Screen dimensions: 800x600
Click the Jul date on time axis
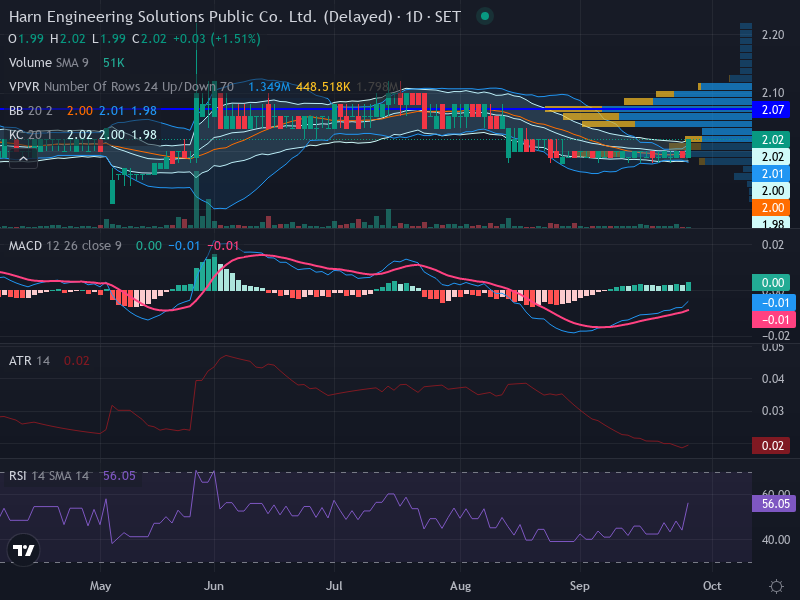click(x=334, y=586)
